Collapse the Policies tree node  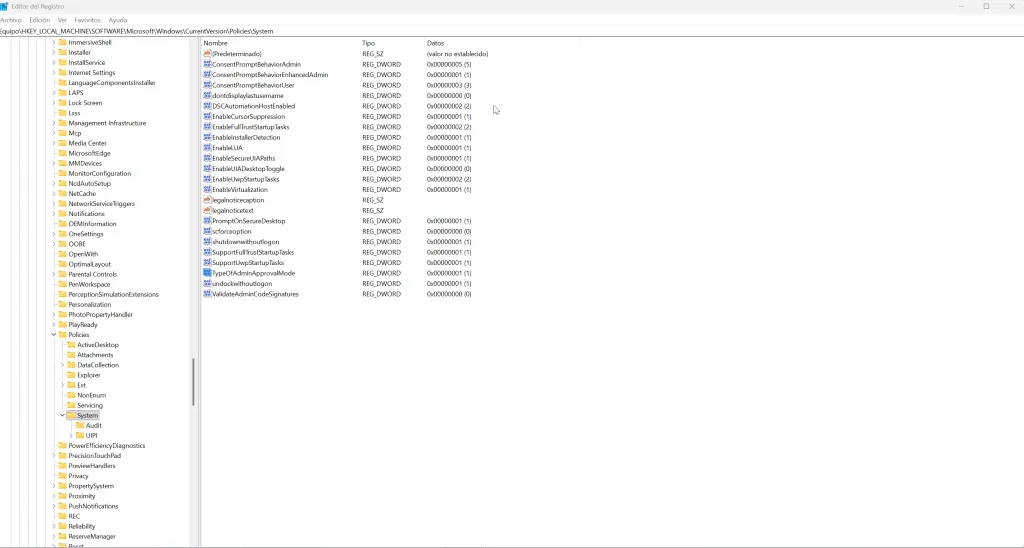54,334
